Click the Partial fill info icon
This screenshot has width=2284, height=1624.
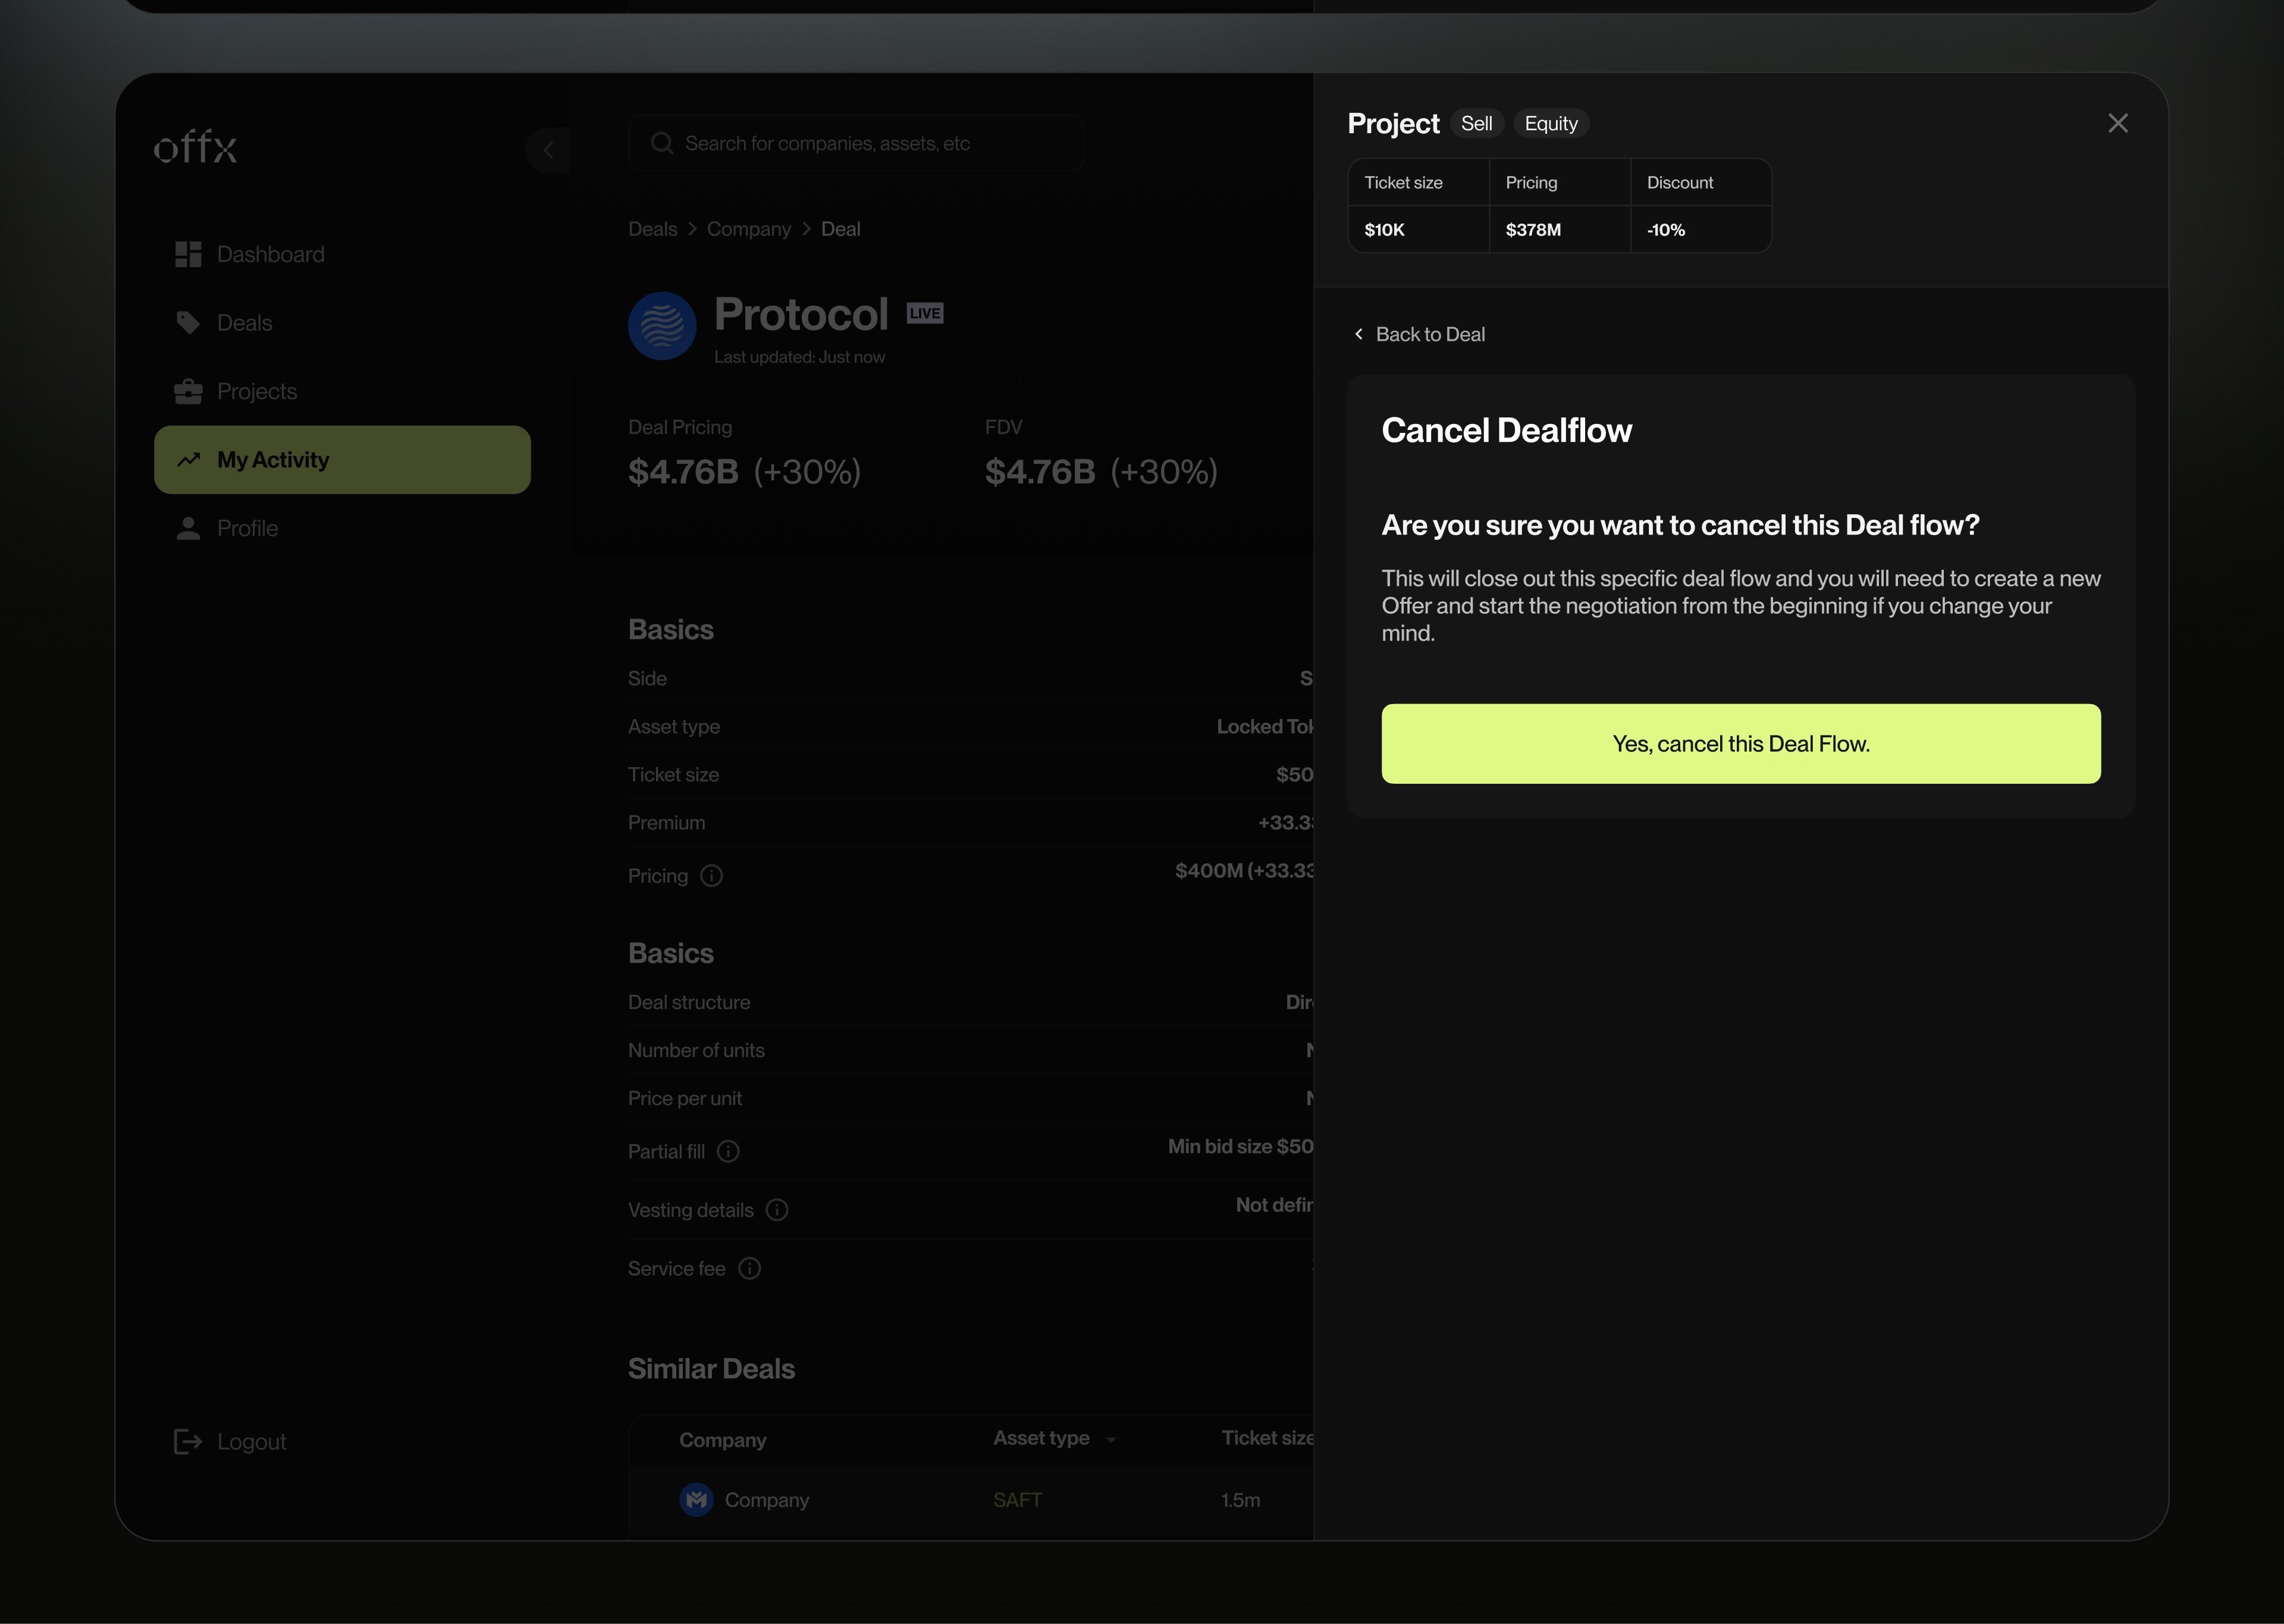pyautogui.click(x=728, y=1152)
